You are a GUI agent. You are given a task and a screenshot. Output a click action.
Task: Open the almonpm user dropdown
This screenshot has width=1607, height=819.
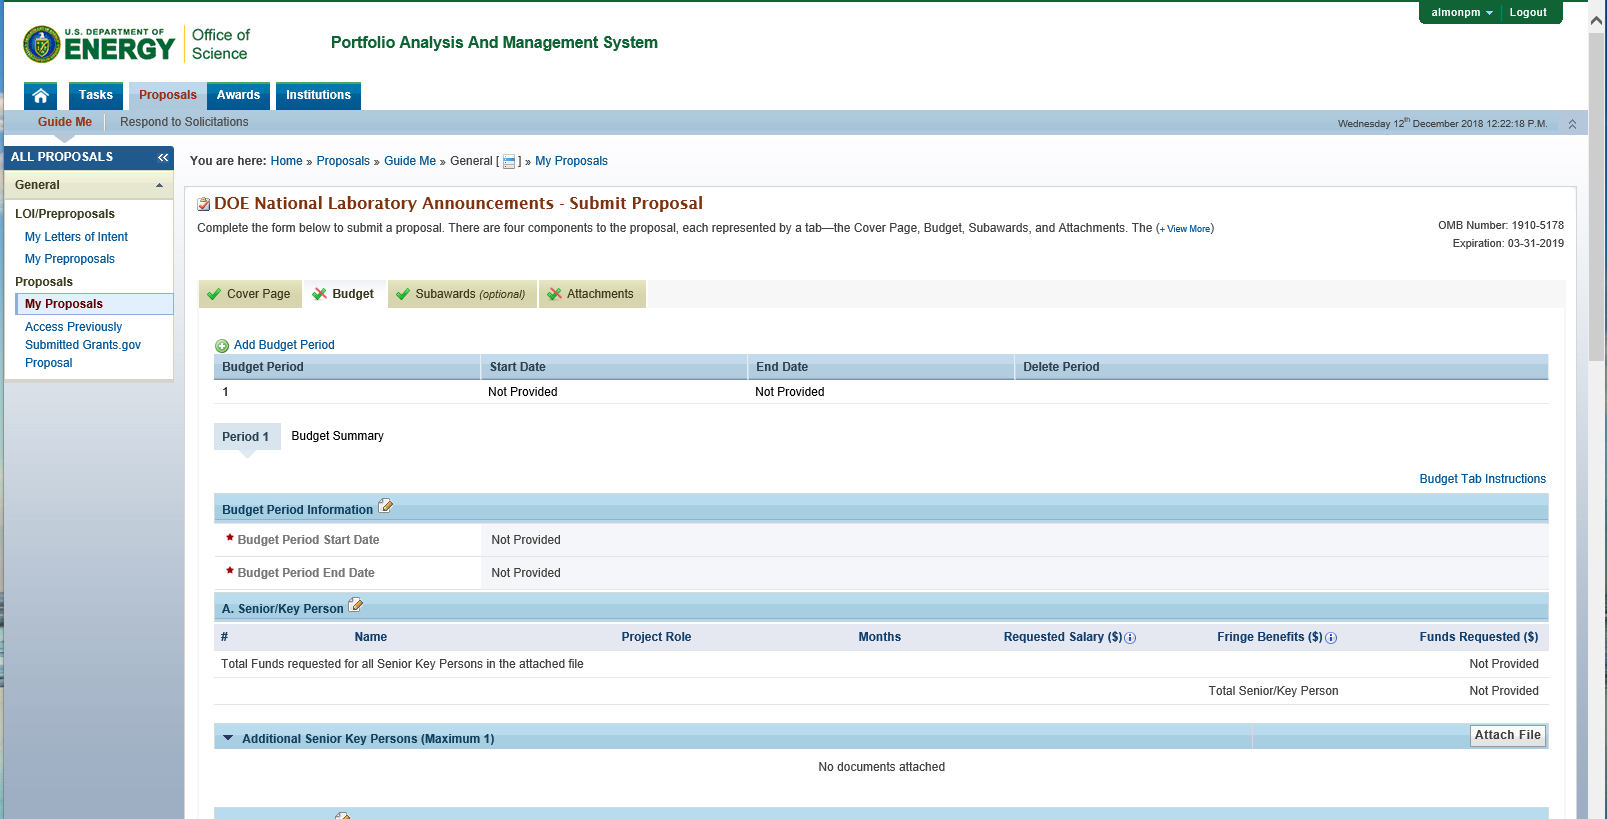pyautogui.click(x=1461, y=13)
